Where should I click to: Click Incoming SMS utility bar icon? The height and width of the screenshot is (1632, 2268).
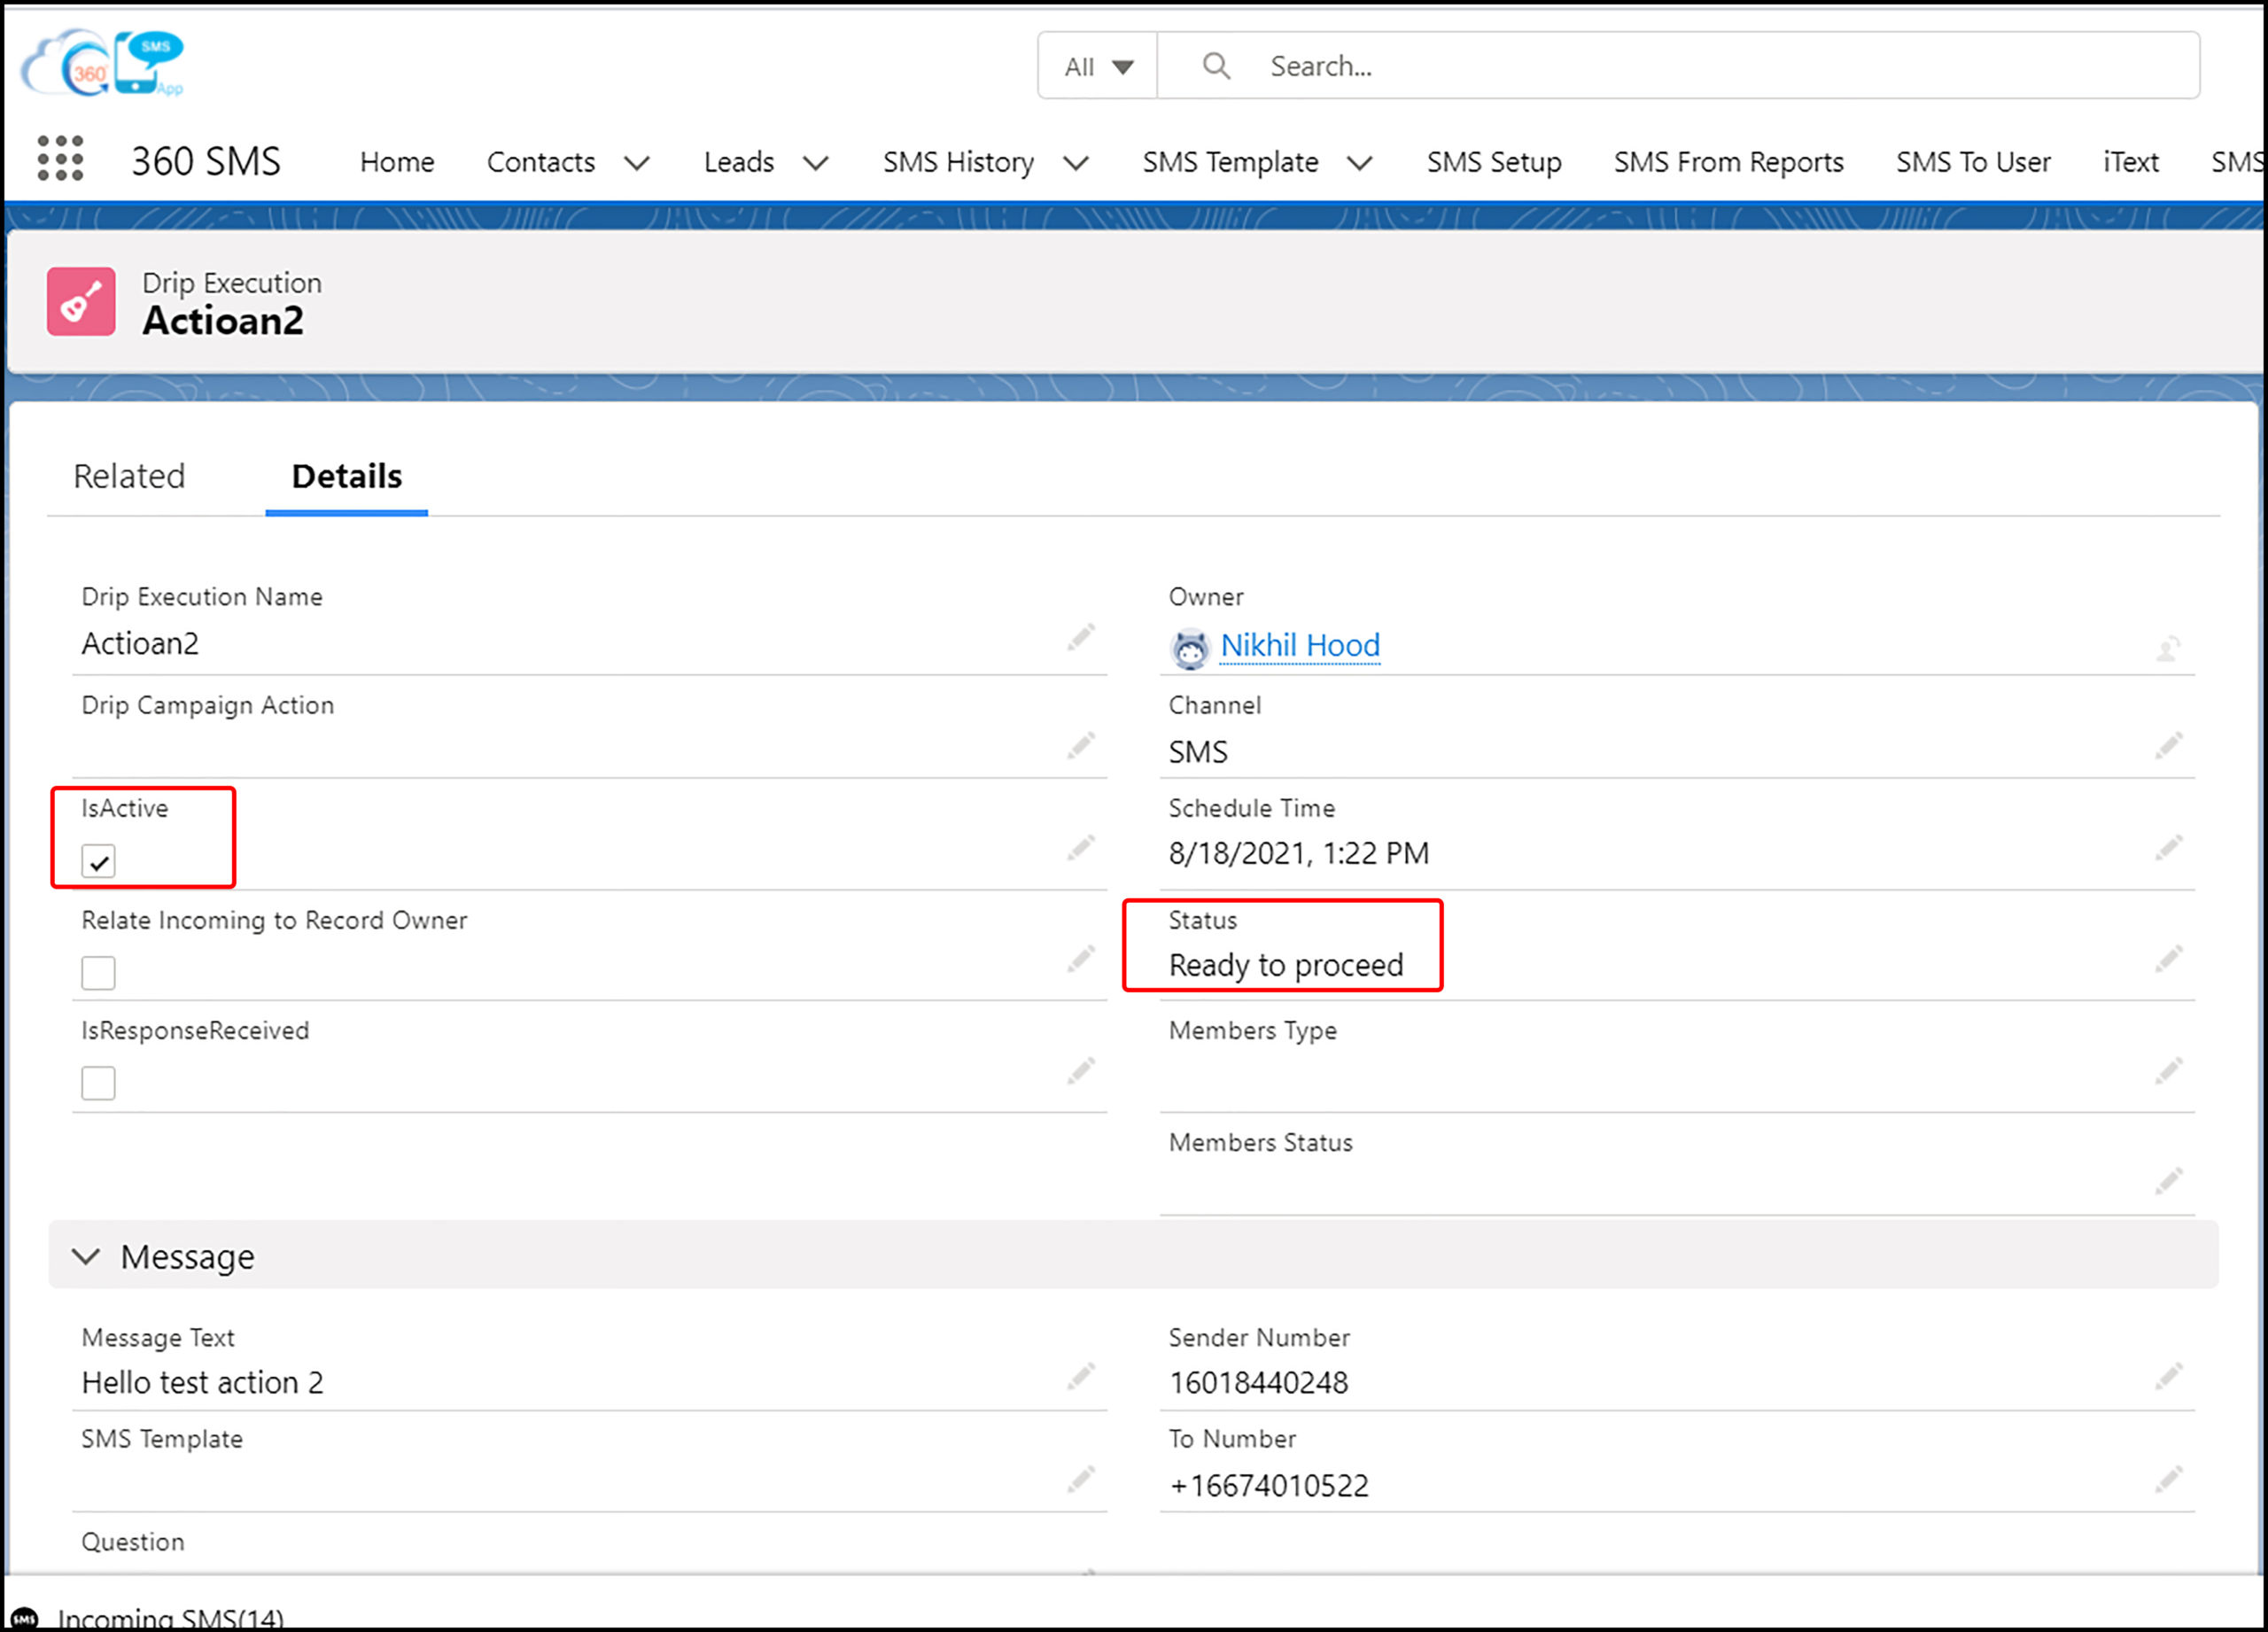(24, 1618)
